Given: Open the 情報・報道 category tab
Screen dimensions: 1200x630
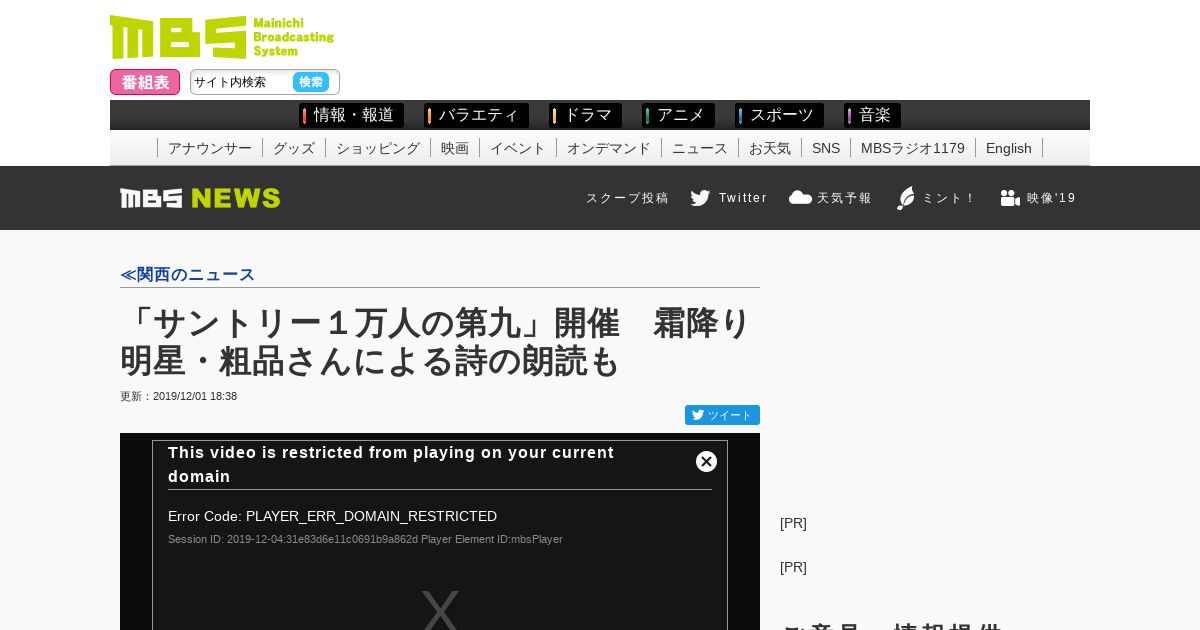Looking at the screenshot, I should tap(351, 115).
